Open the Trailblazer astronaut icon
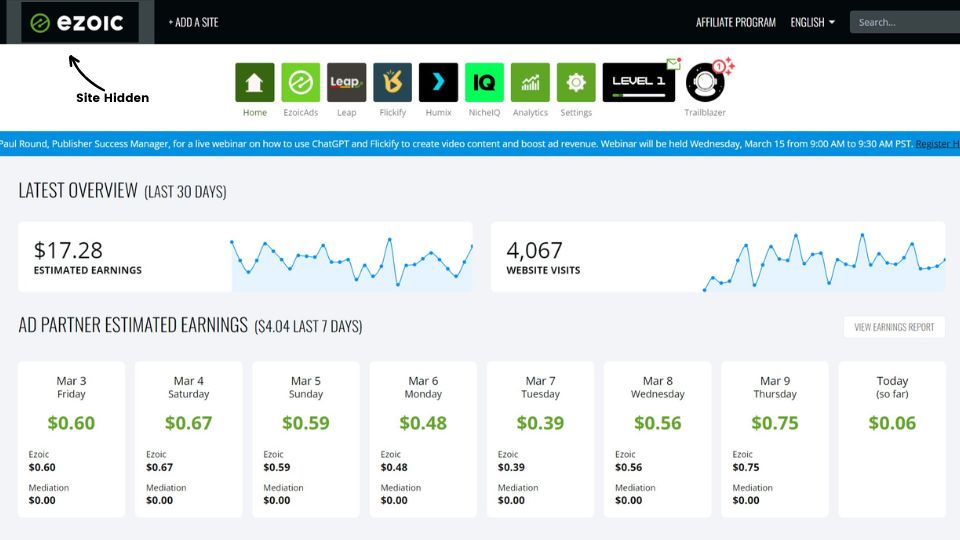 point(705,82)
